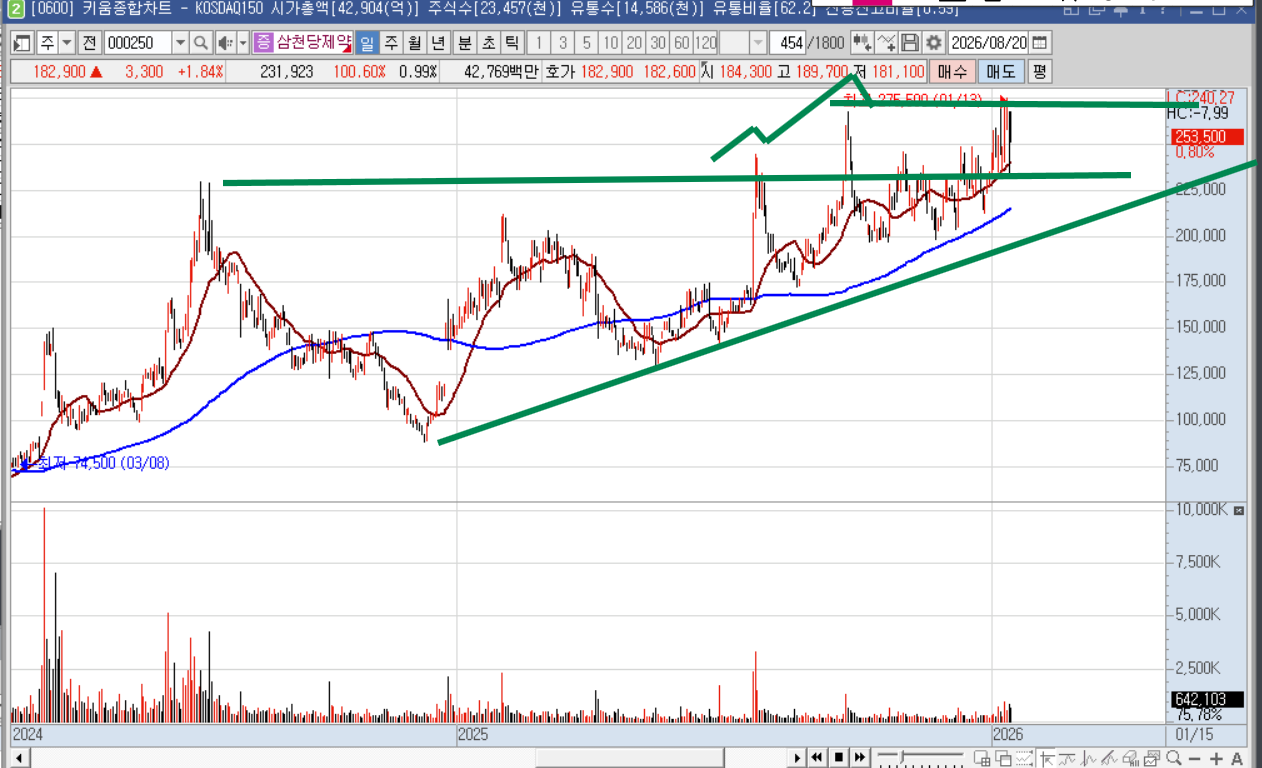
Task: Click the 2026/08/20 date field
Action: [987, 43]
